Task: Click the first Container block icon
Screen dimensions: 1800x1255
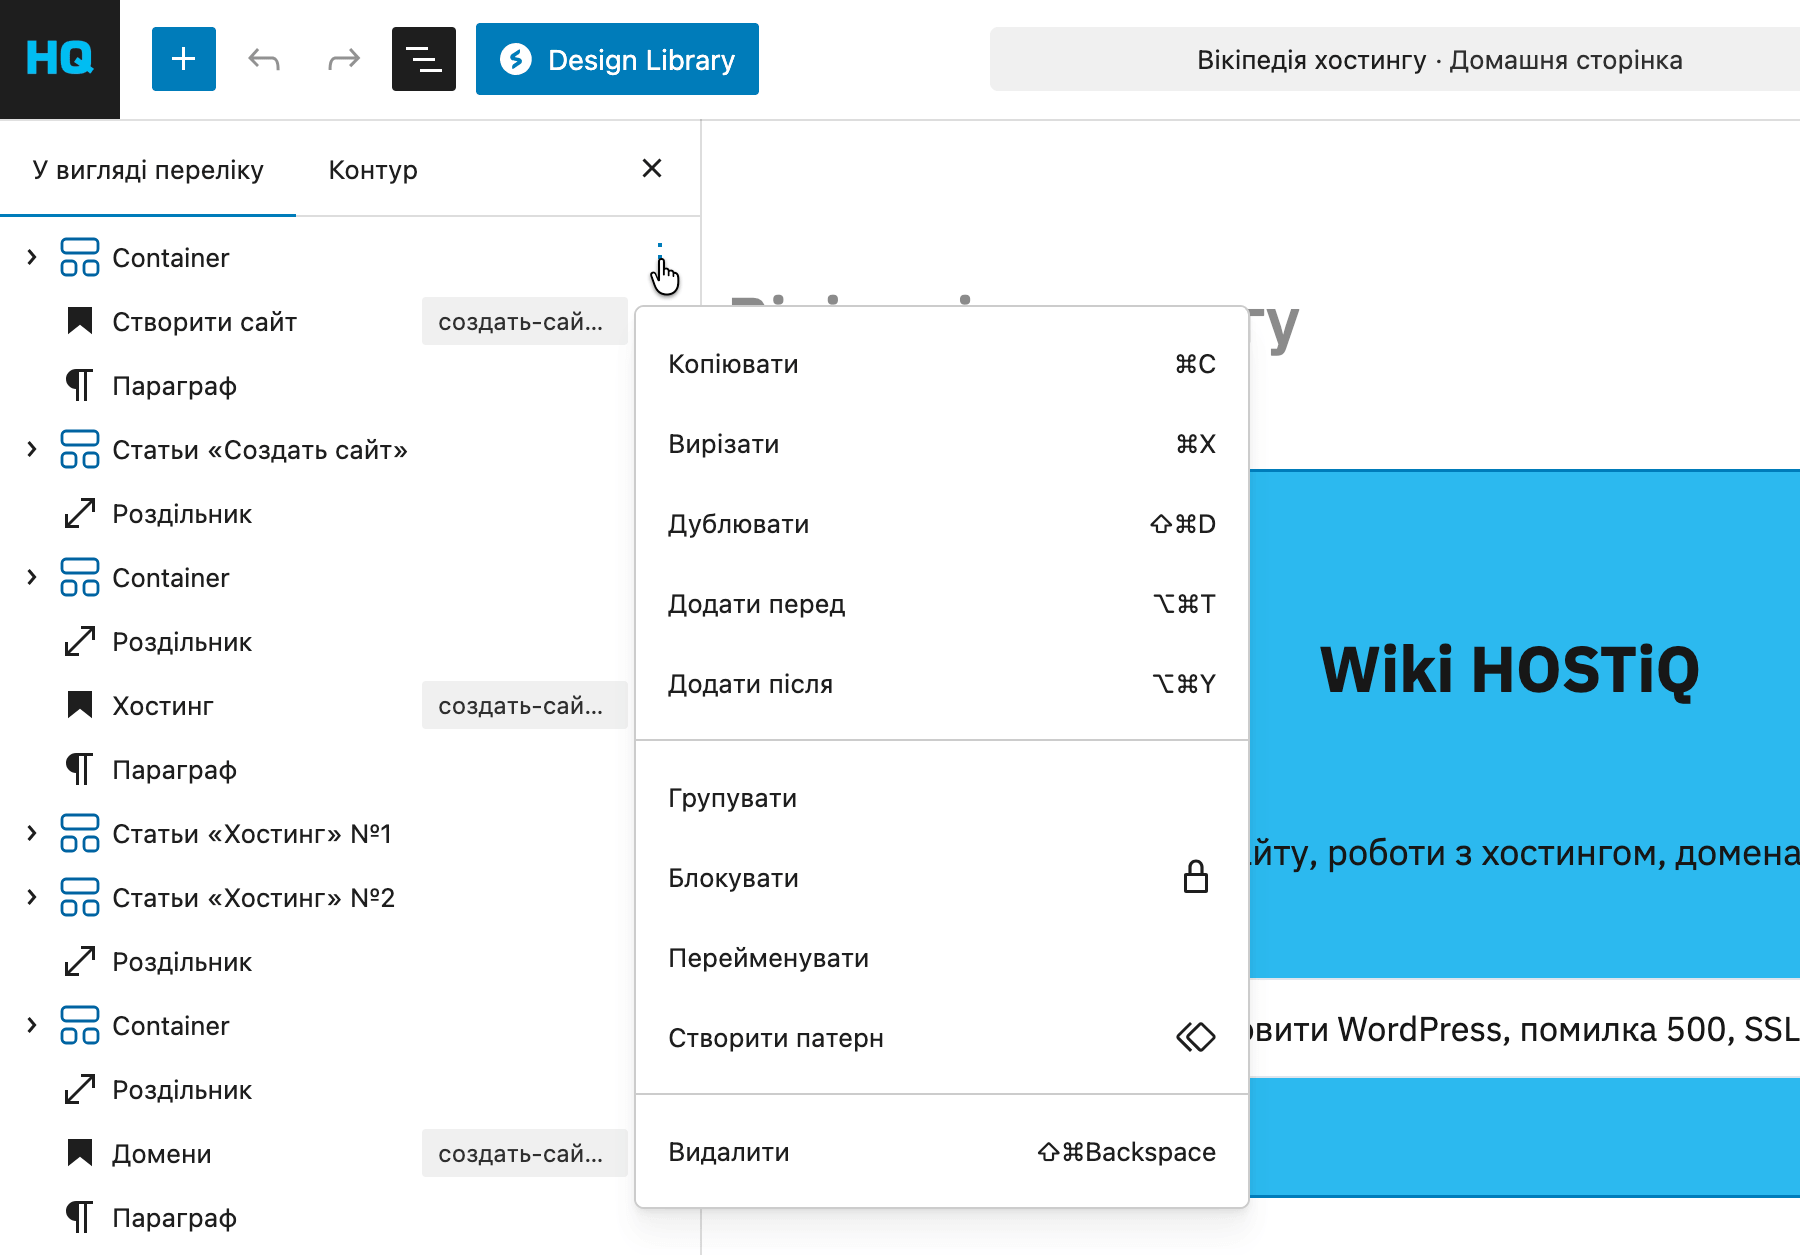Action: 80,257
